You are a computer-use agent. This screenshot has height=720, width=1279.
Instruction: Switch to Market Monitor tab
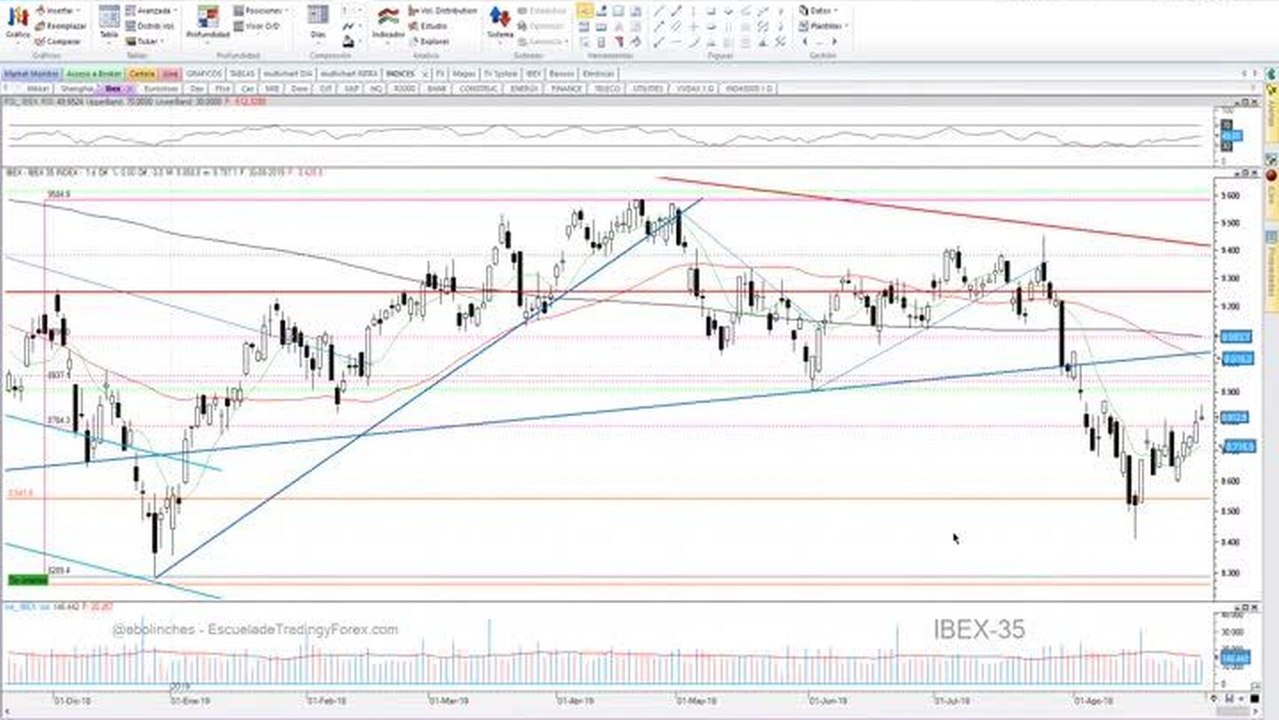(x=31, y=73)
